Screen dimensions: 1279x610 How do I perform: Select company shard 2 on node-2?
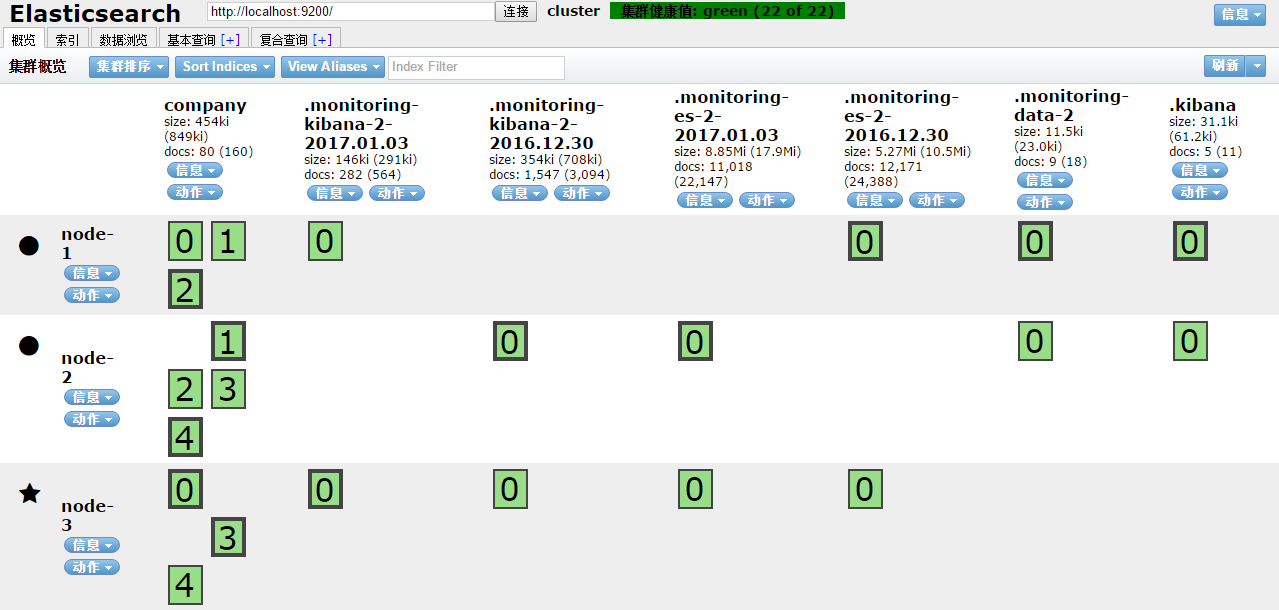(x=185, y=389)
